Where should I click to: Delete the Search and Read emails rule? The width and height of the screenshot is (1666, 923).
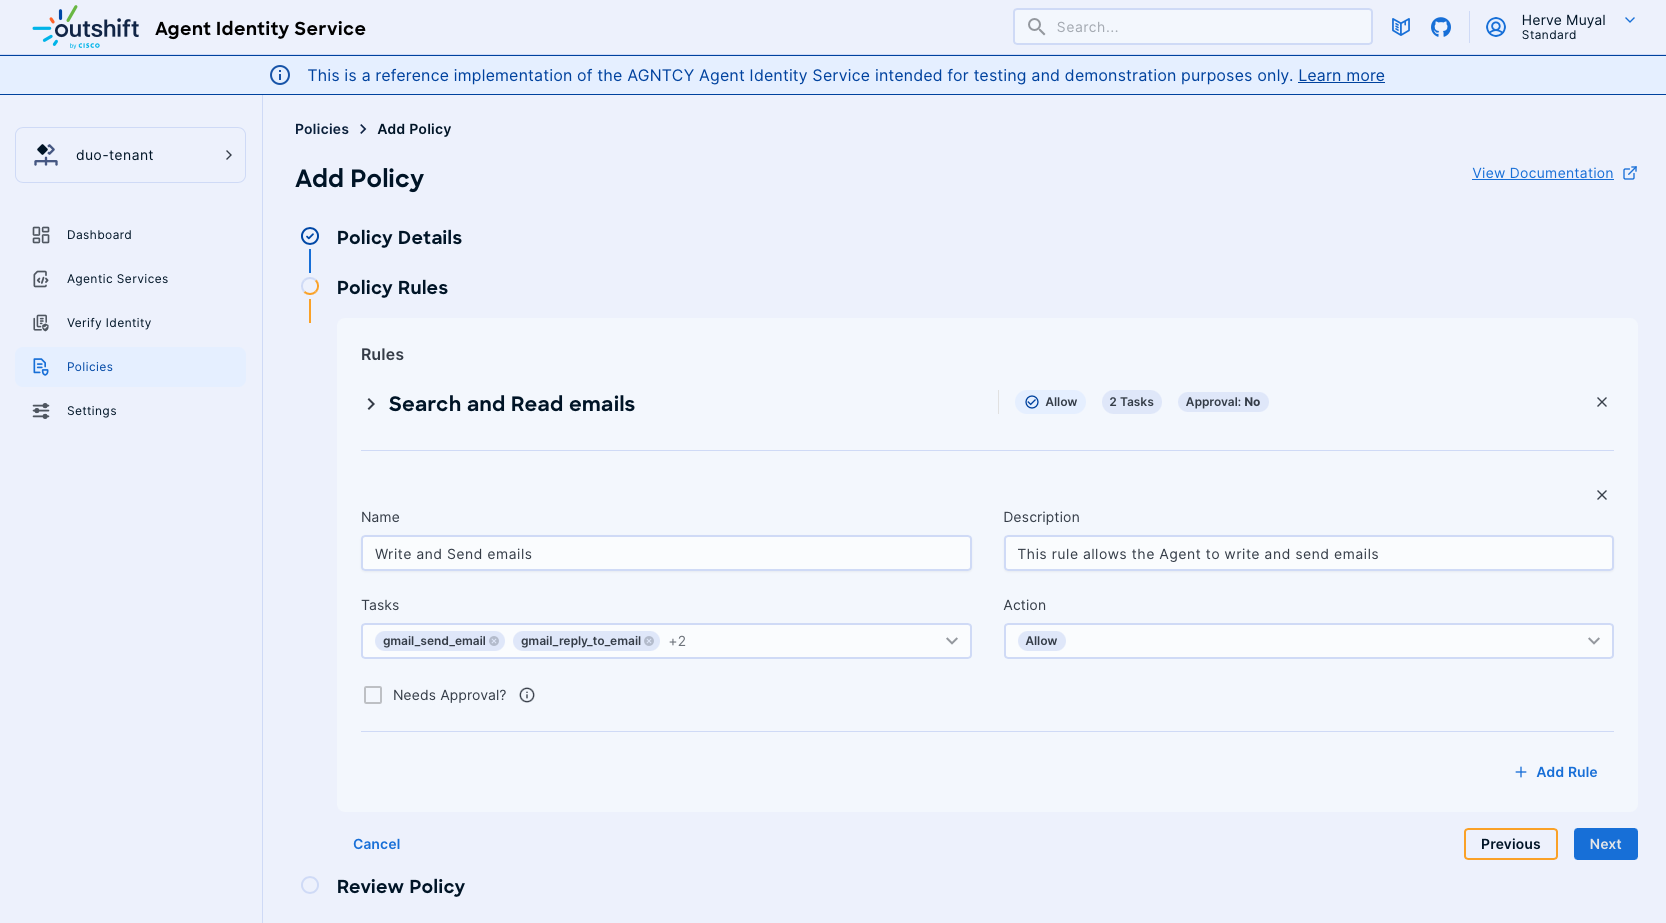(1601, 402)
